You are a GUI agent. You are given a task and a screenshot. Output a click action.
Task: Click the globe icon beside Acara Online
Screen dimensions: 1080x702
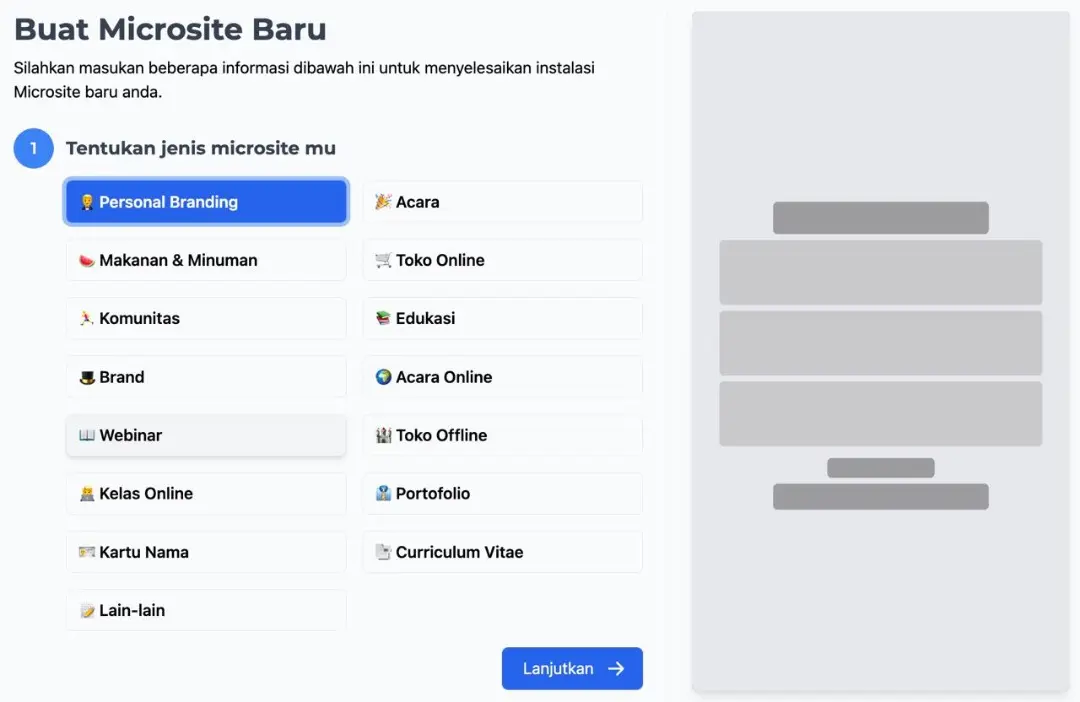point(383,377)
